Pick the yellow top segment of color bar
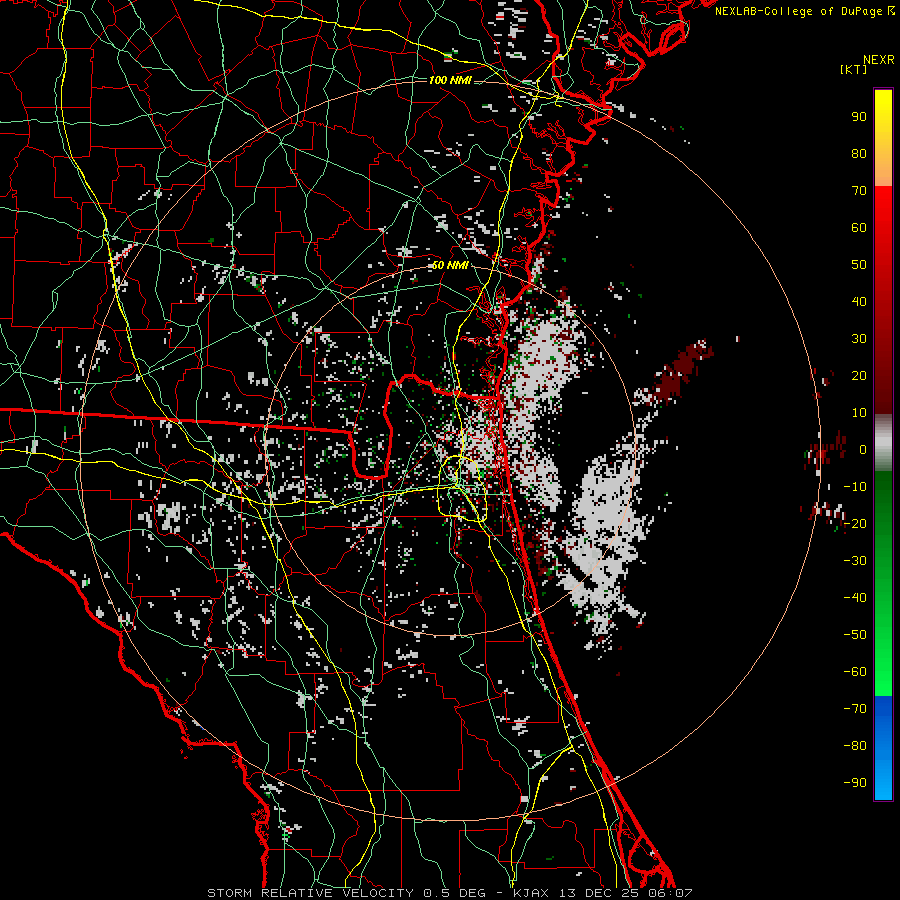The width and height of the screenshot is (900, 900). (x=883, y=138)
